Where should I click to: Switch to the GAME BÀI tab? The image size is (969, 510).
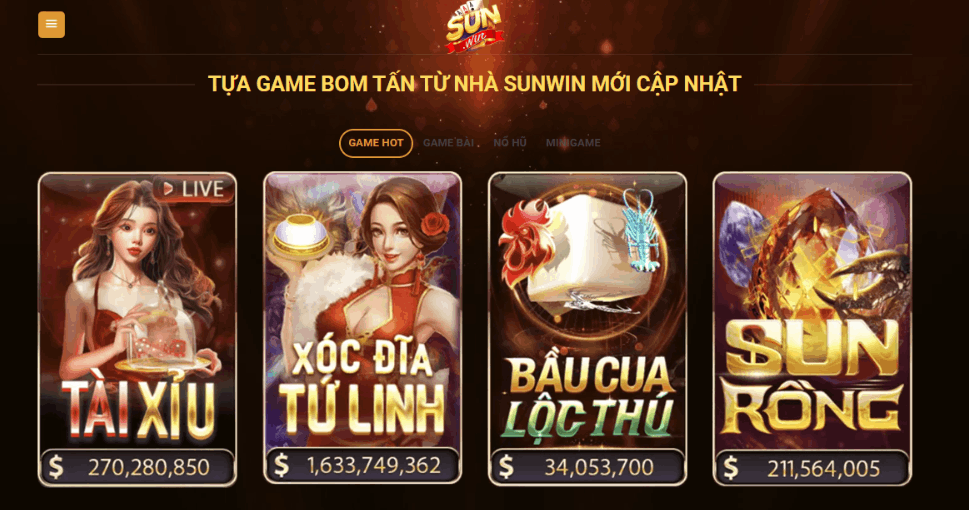[448, 143]
